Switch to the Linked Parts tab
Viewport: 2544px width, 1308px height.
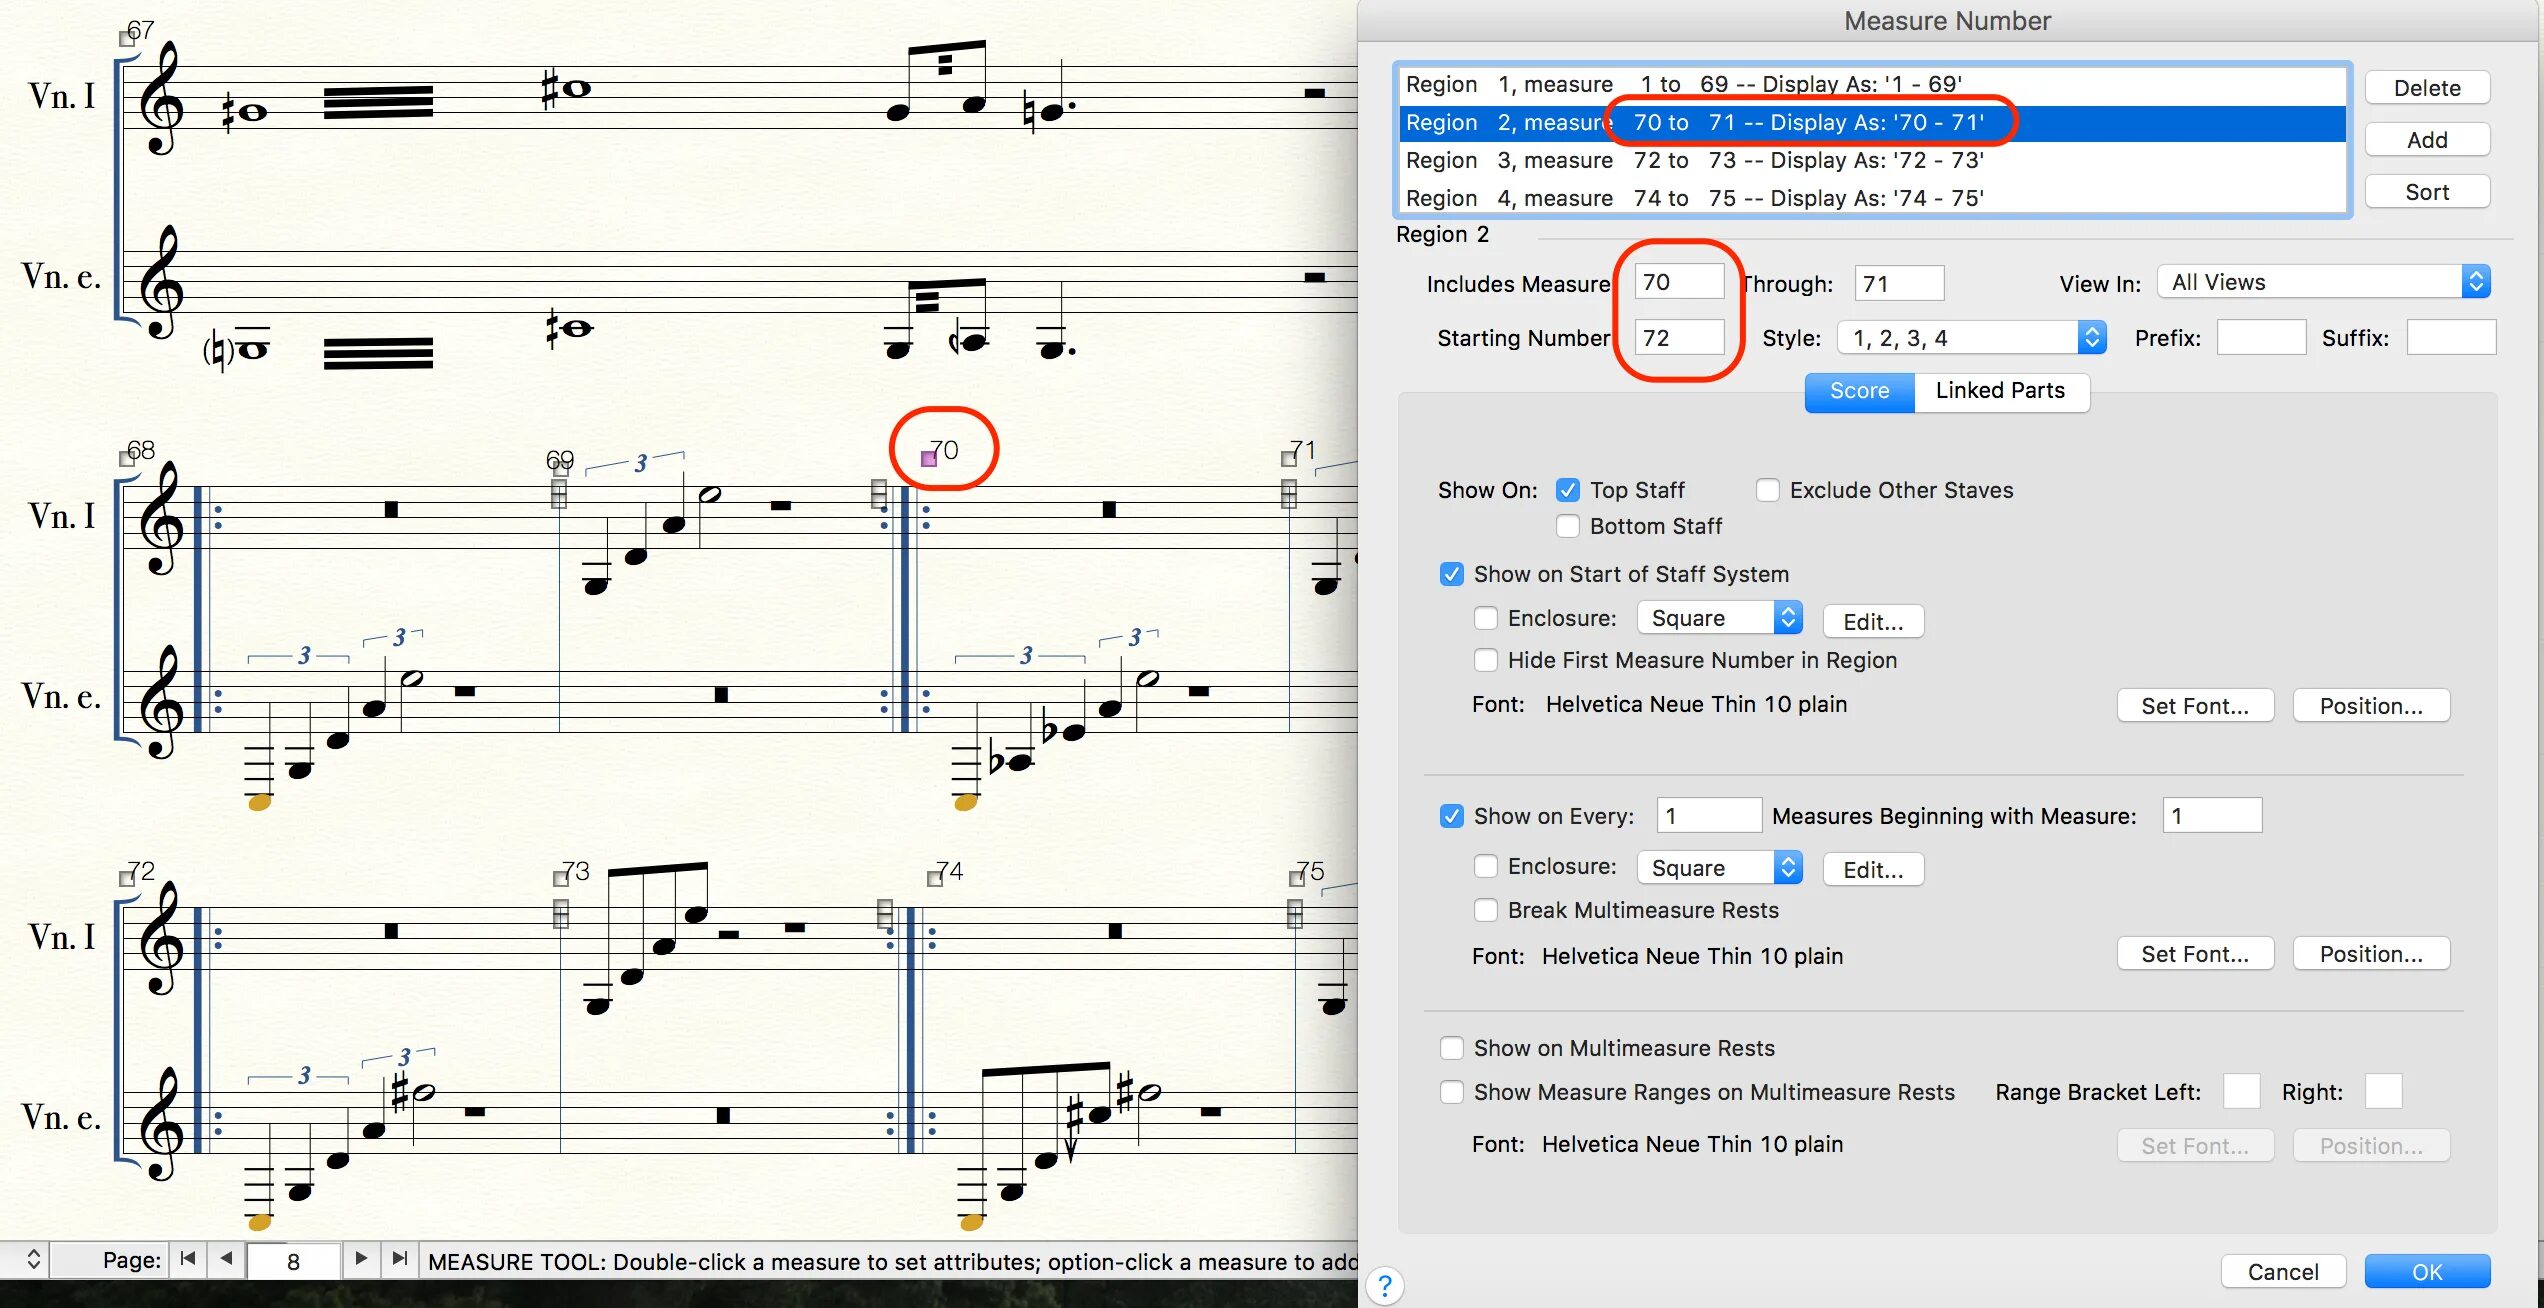(x=2000, y=391)
